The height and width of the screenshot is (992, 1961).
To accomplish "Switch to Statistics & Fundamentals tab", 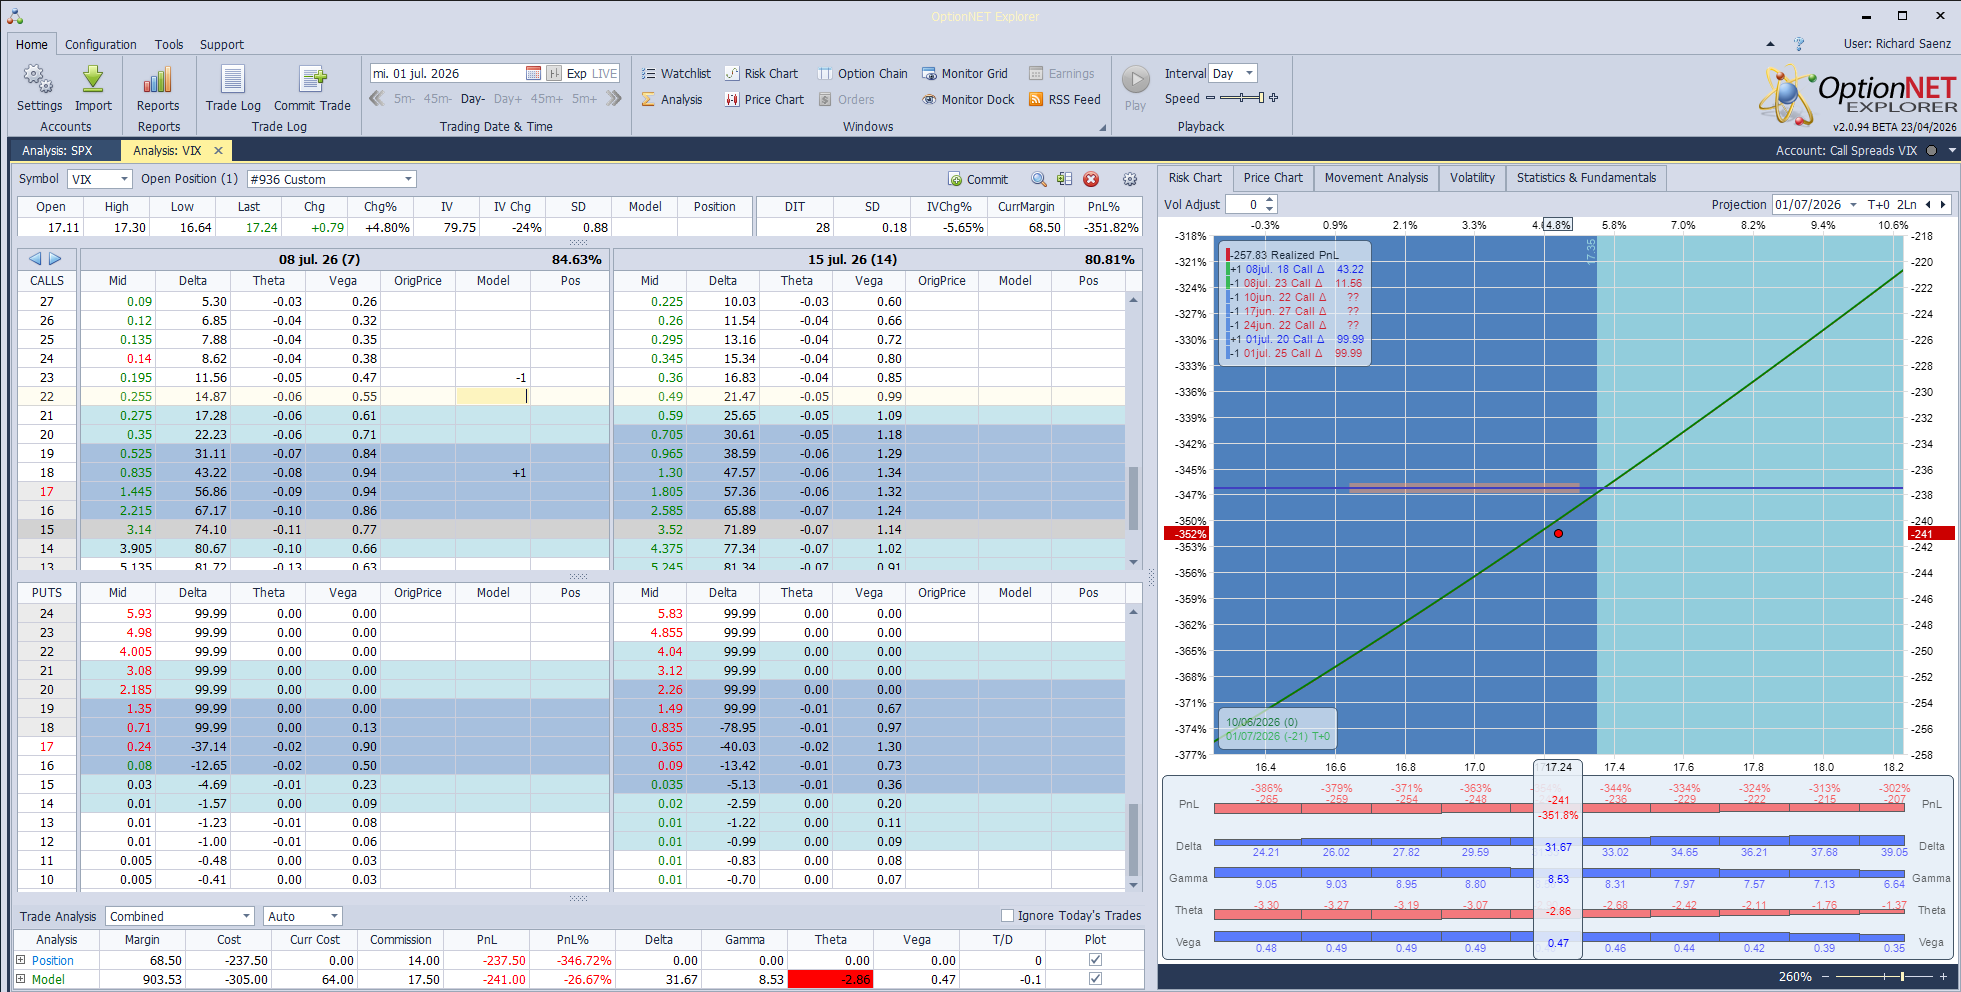I will [x=1586, y=178].
